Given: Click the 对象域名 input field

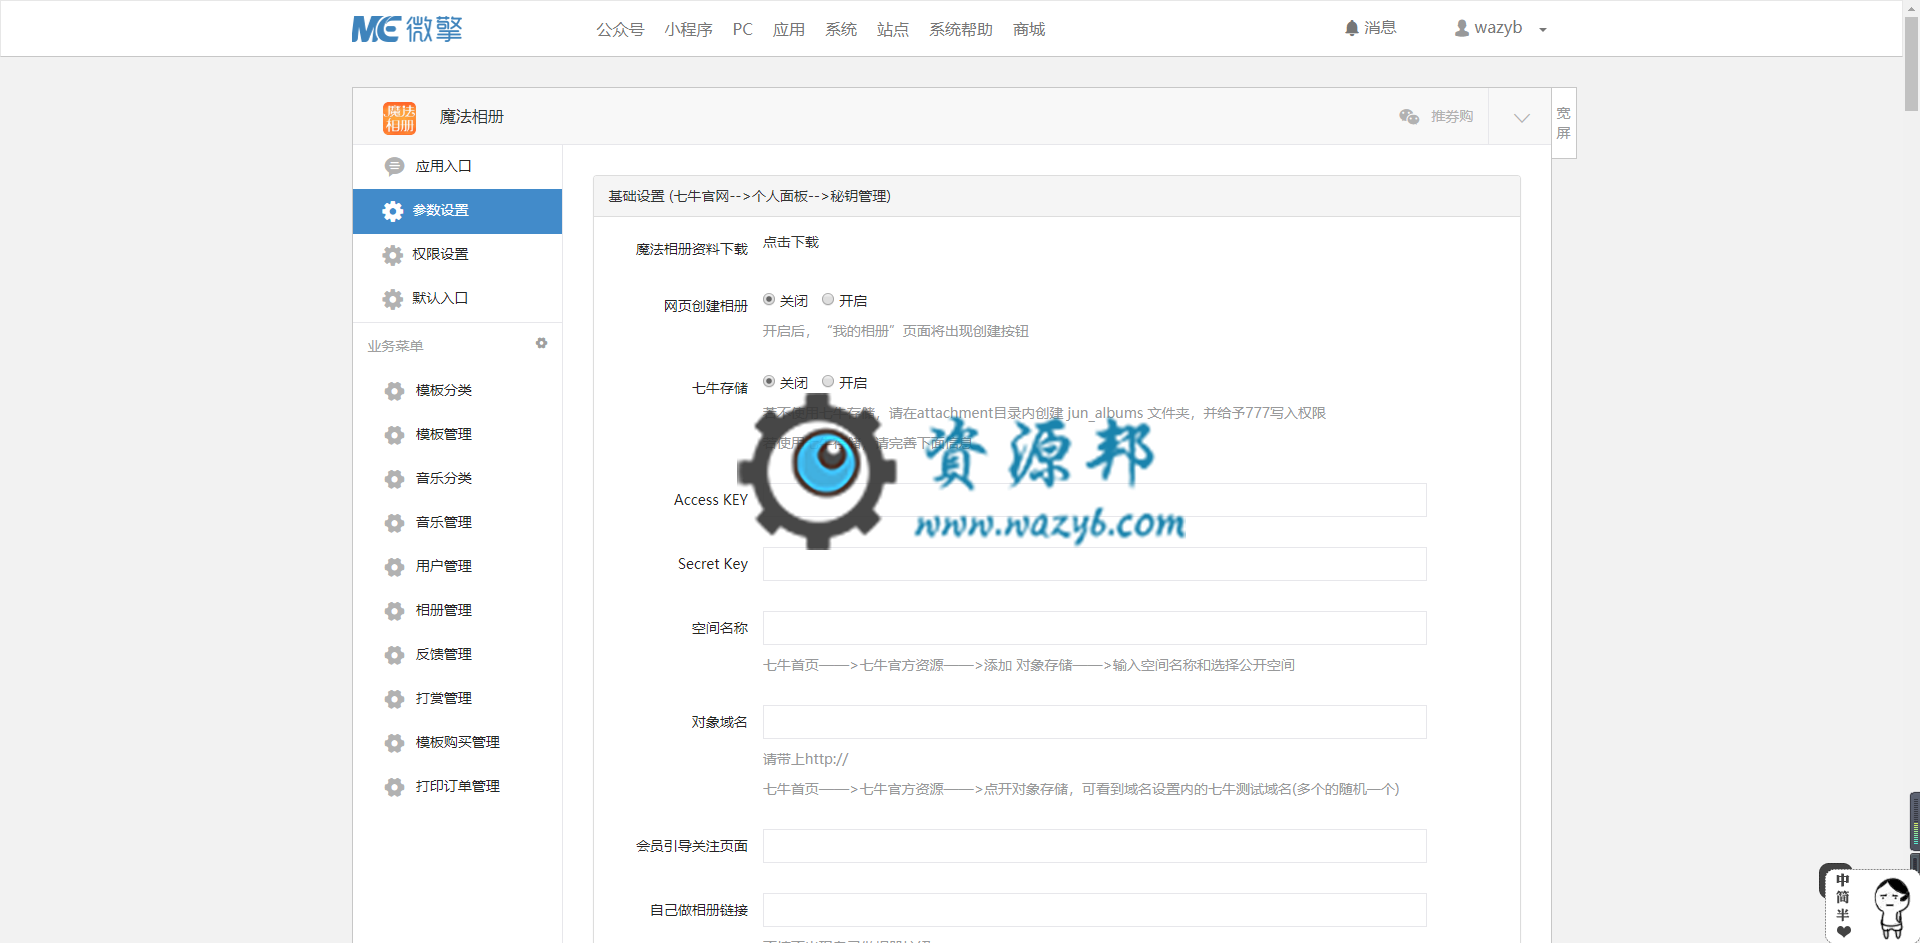Looking at the screenshot, I should coord(1094,722).
